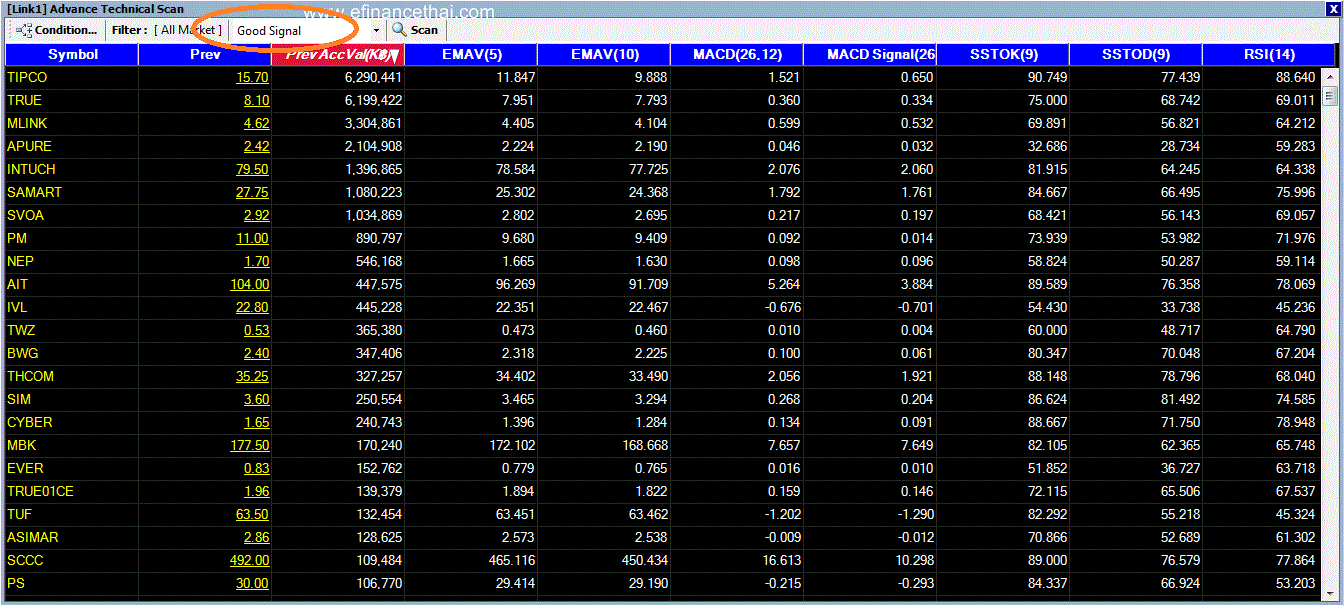Sort by the Symbol column header
The height and width of the screenshot is (606, 1344).
point(72,54)
